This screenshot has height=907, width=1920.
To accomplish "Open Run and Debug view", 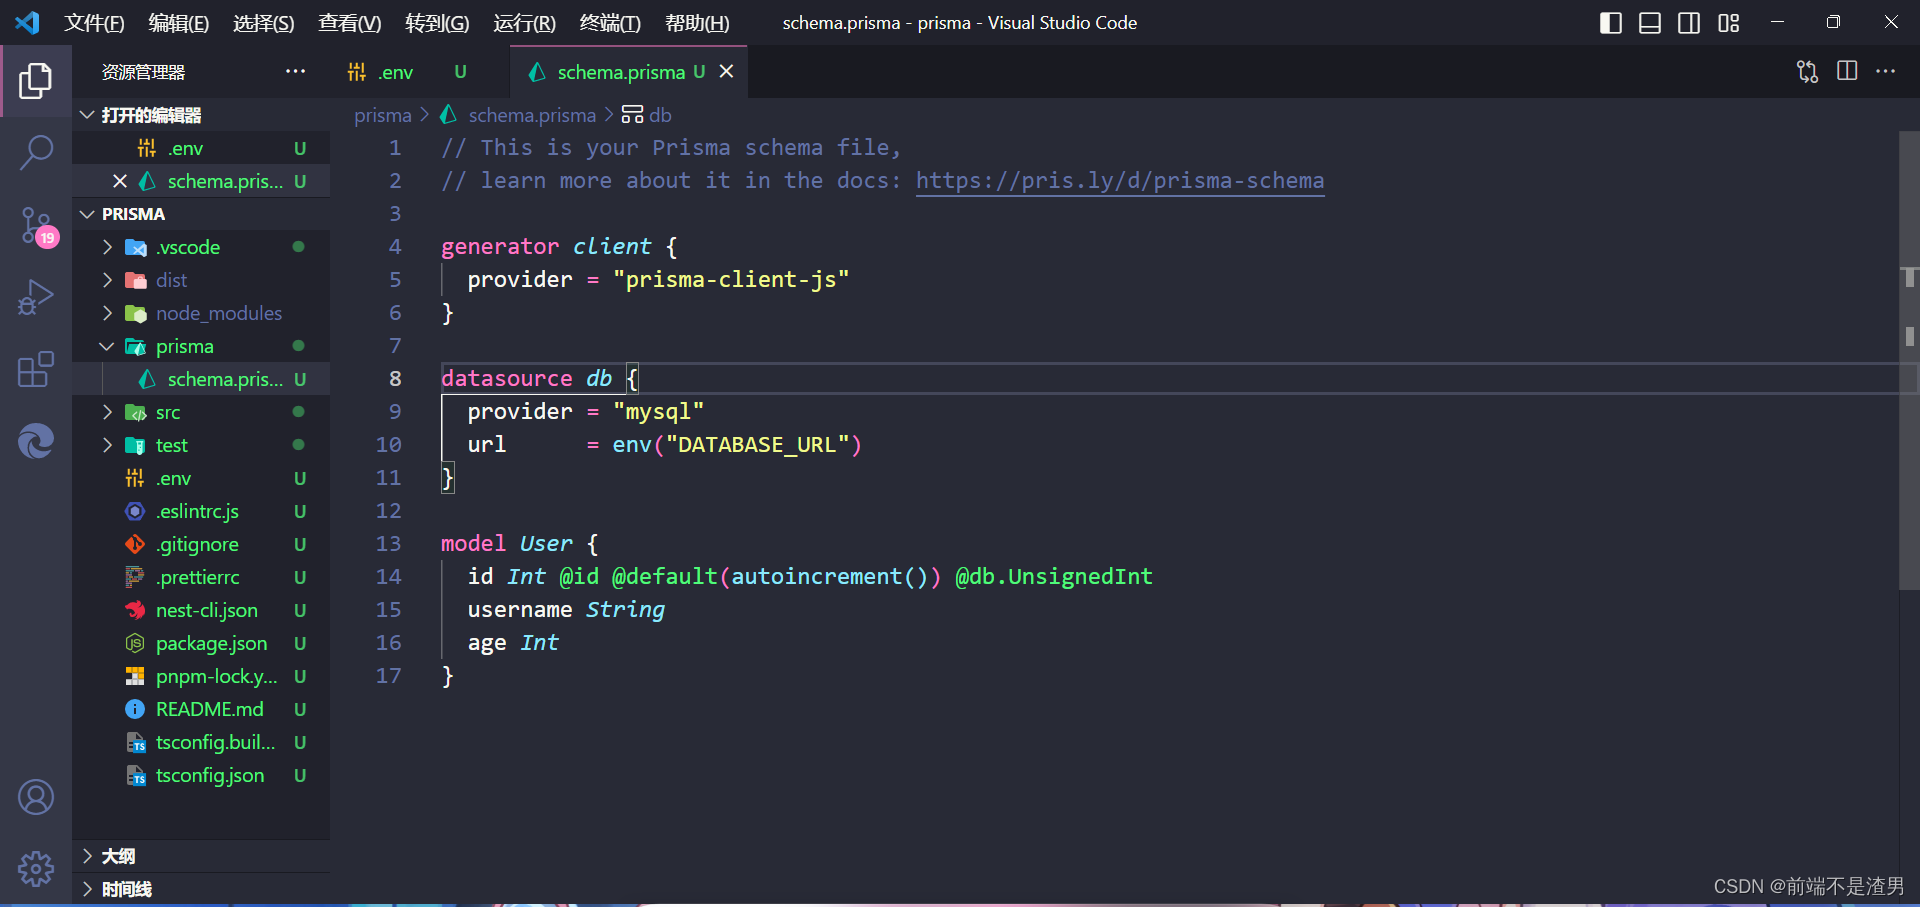I will 36,297.
